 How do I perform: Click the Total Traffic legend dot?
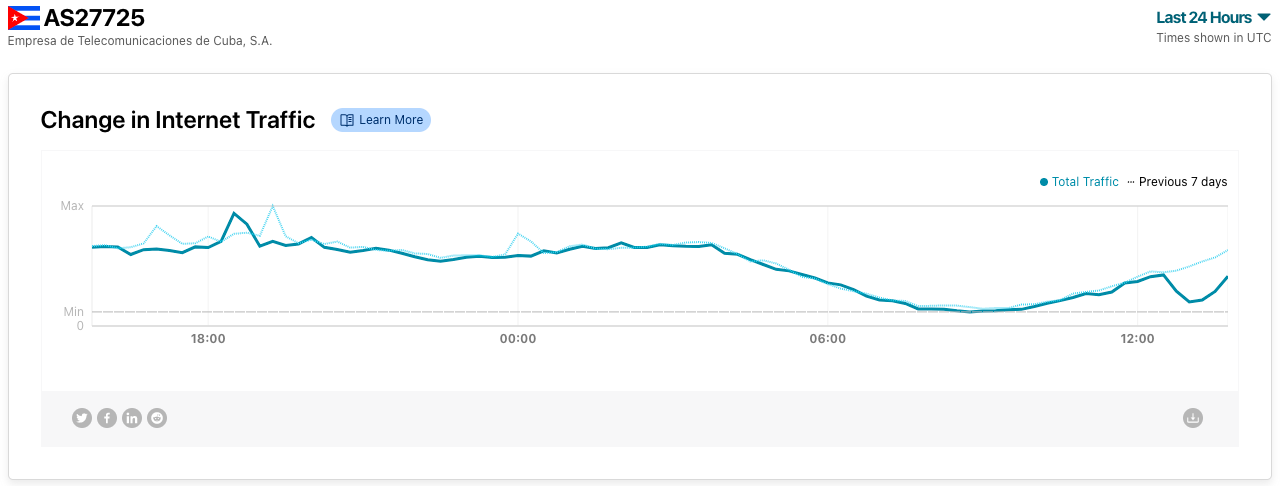[x=1044, y=182]
